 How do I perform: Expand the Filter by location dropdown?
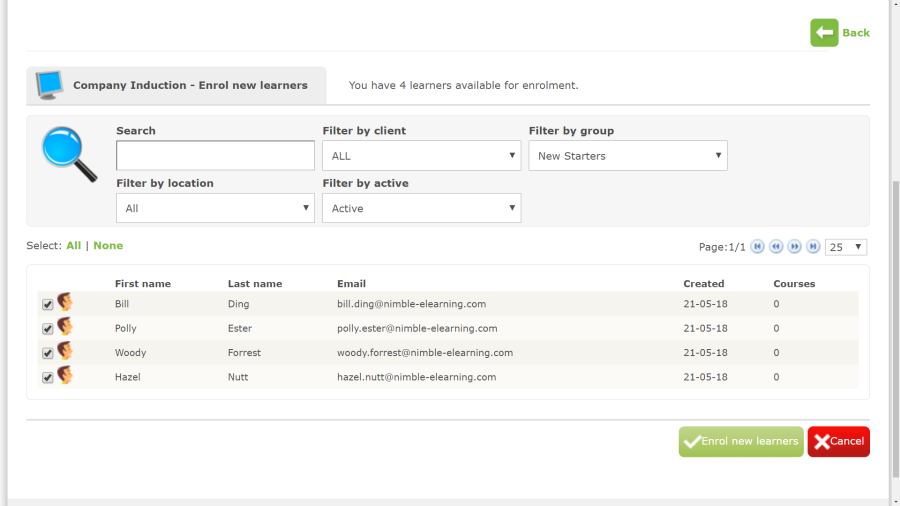[x=215, y=208]
